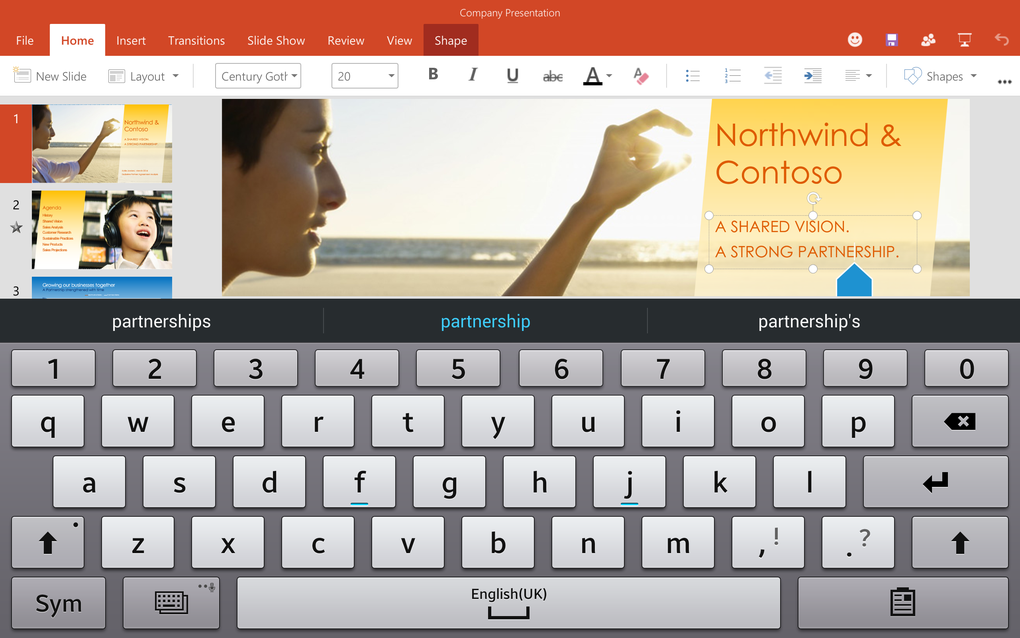Send feedback using the smiley face icon
This screenshot has height=638, width=1020.
(855, 39)
